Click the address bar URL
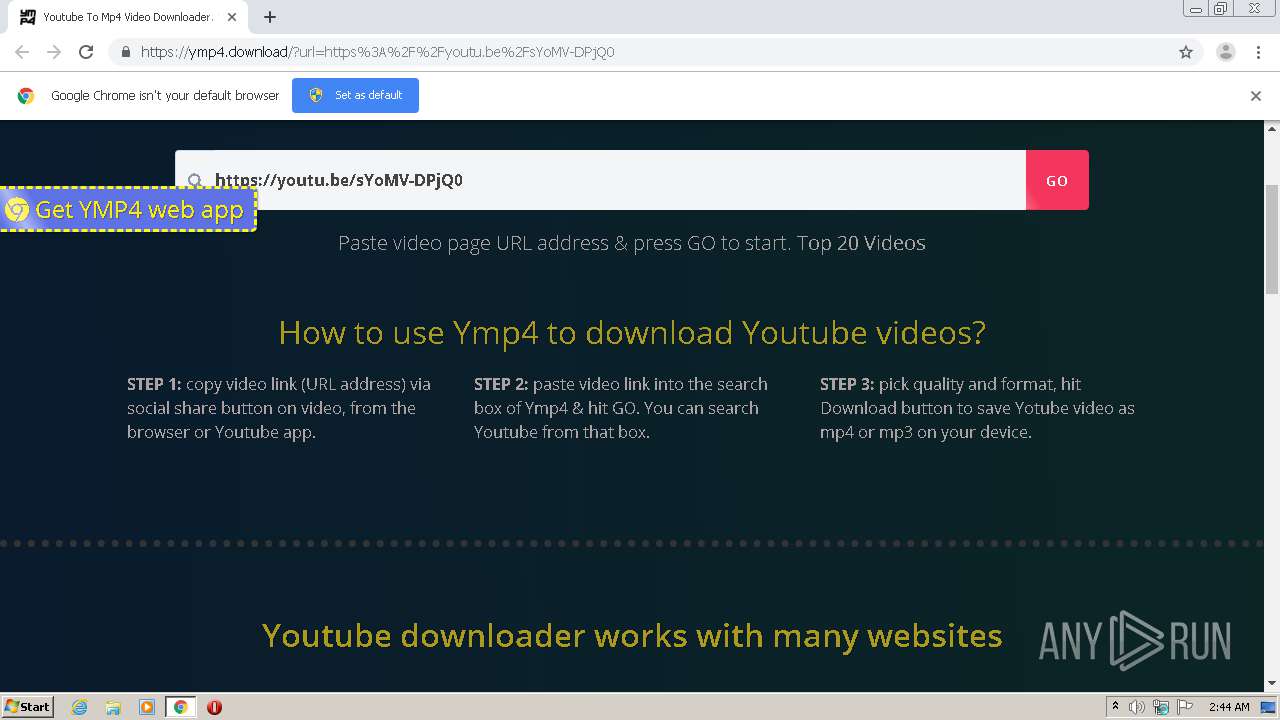 (377, 52)
